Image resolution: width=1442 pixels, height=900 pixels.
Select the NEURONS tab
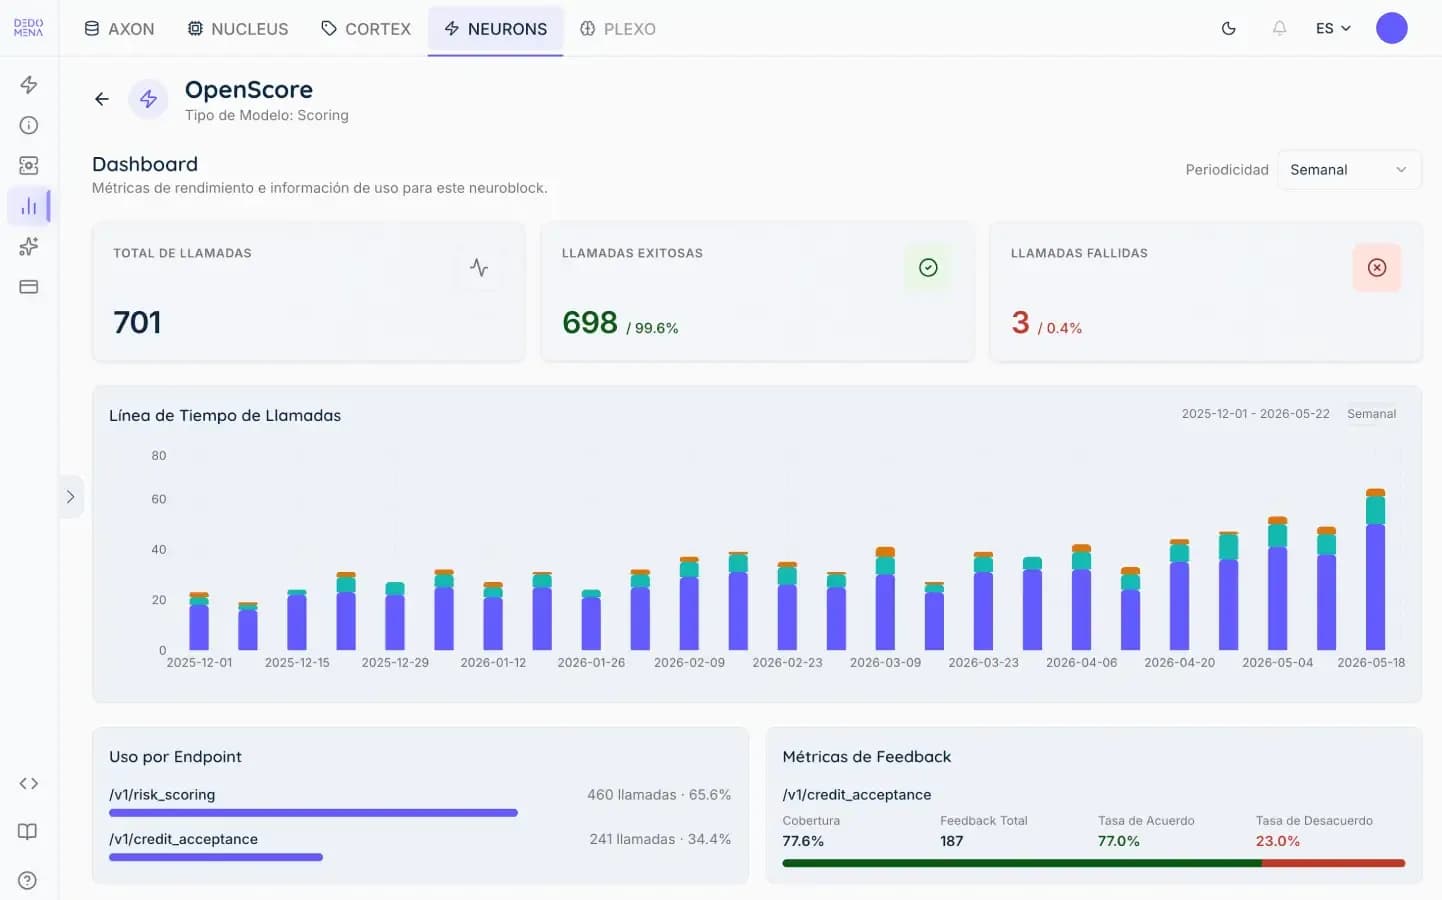(x=496, y=29)
